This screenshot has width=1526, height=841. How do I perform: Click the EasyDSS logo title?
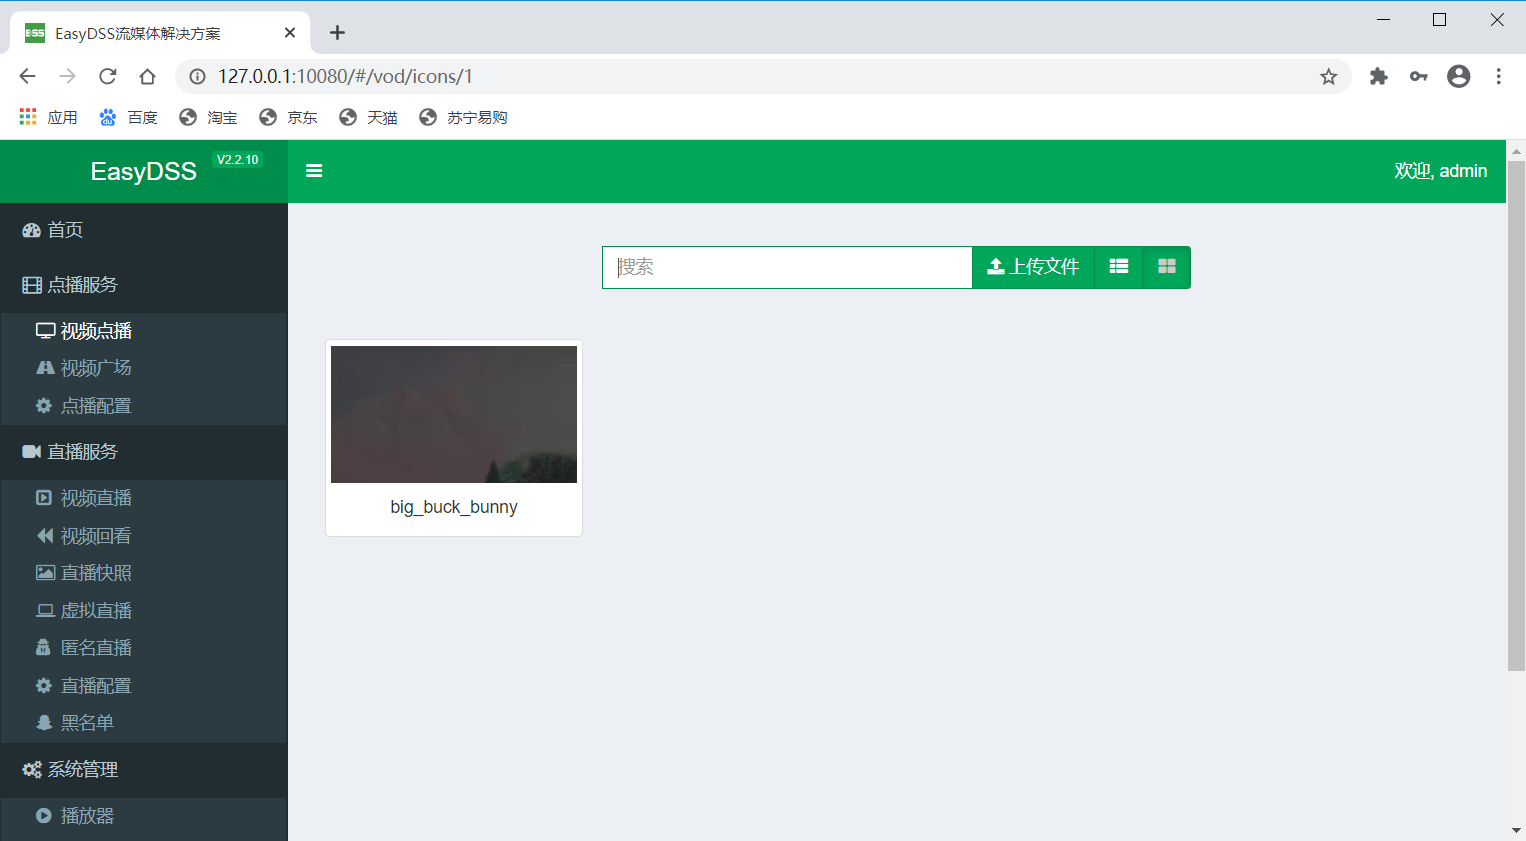[144, 172]
